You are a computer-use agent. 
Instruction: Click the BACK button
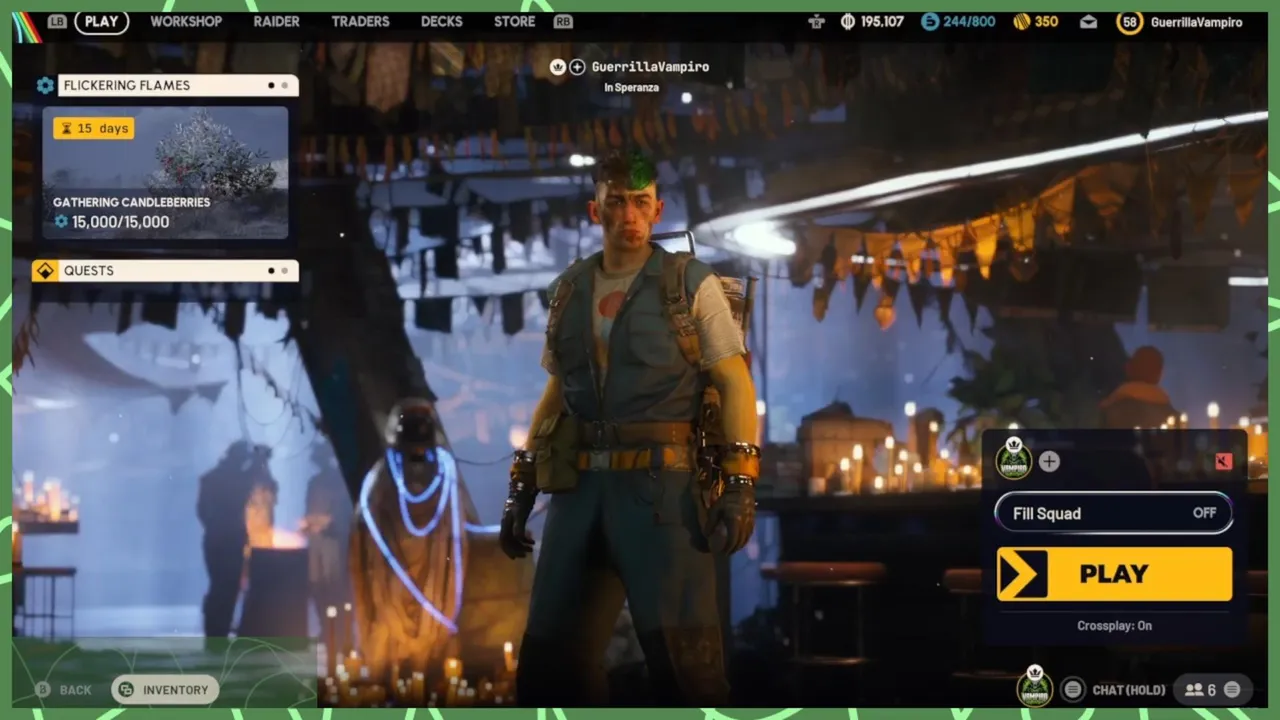point(75,690)
